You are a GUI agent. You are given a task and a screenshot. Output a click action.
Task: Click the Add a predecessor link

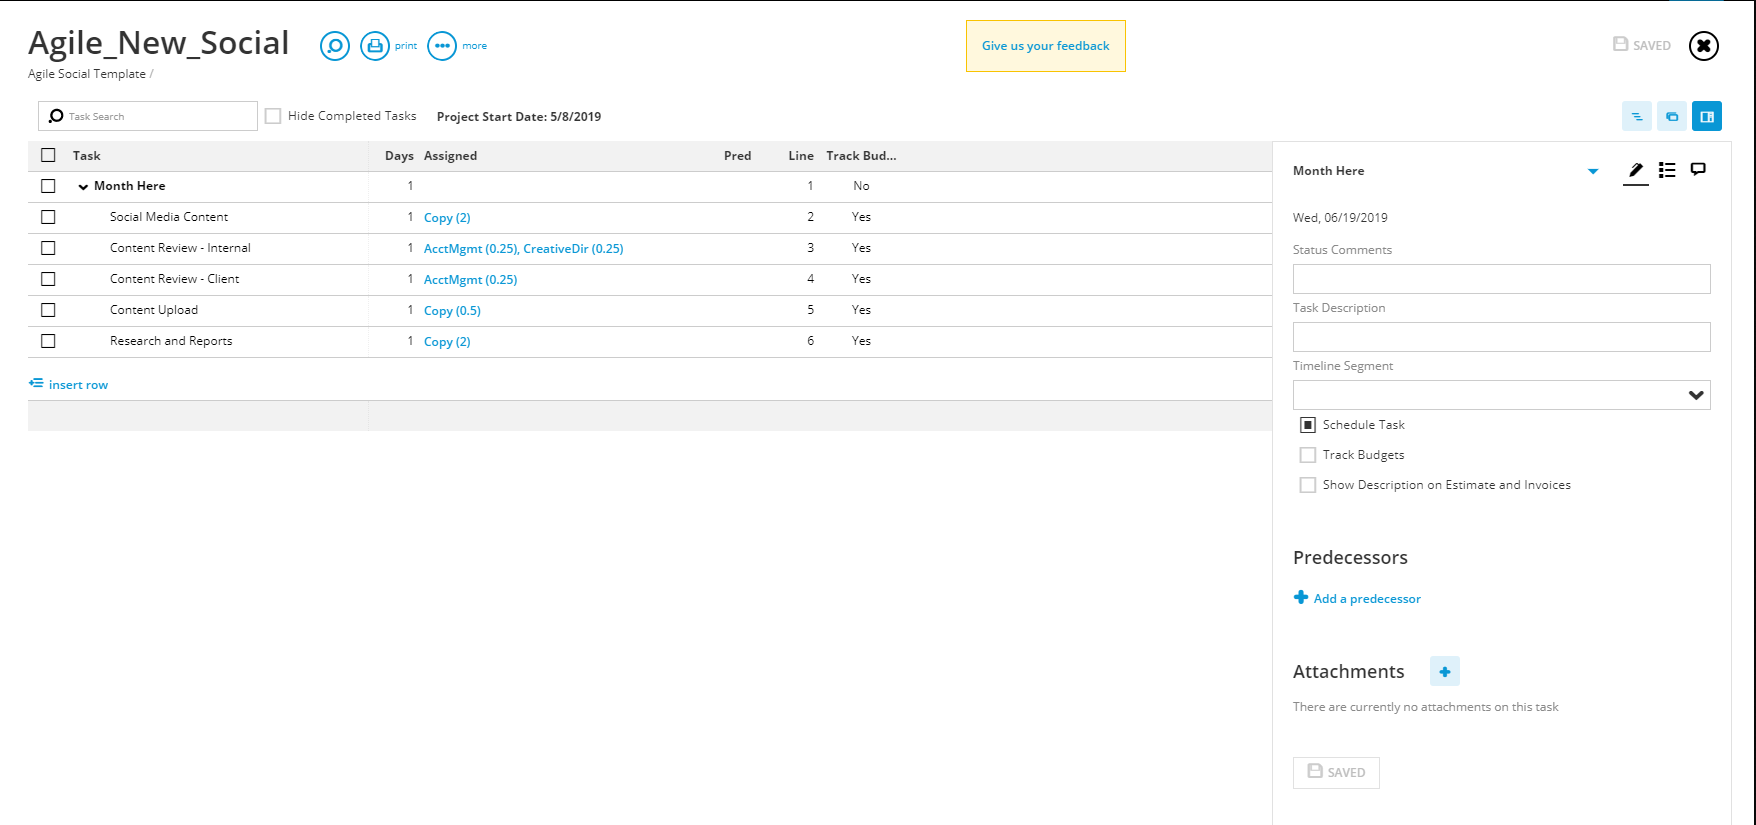(x=1367, y=599)
